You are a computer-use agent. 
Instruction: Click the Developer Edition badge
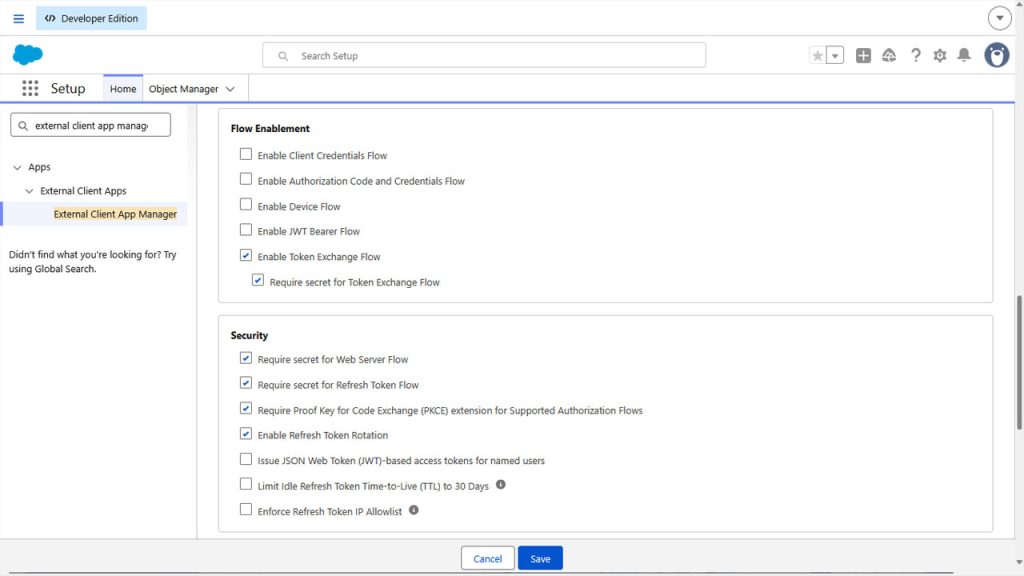point(91,18)
